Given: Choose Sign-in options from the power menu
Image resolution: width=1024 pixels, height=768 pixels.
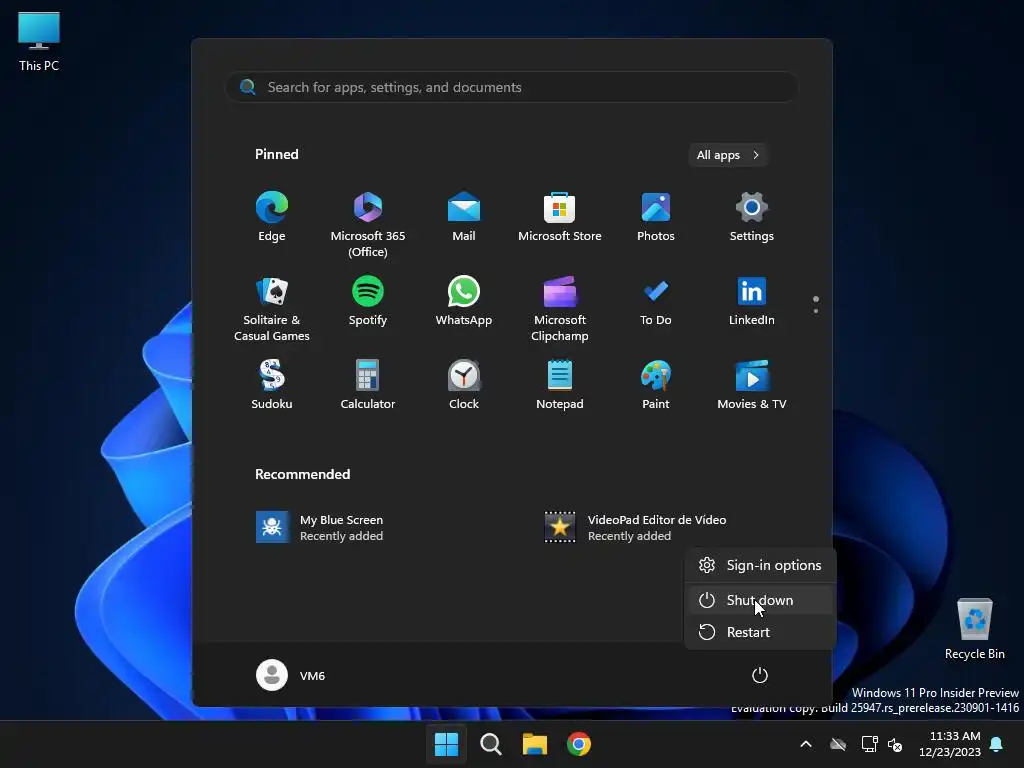Looking at the screenshot, I should point(760,565).
